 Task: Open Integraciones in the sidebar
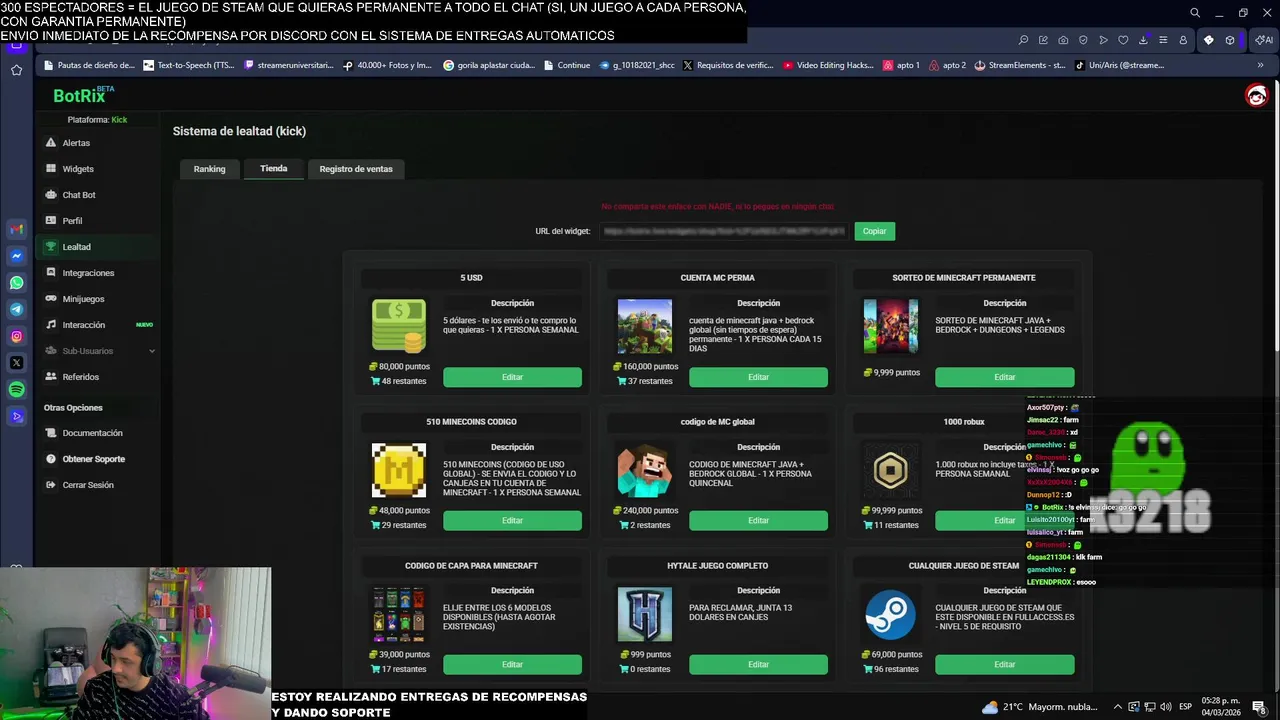[88, 273]
